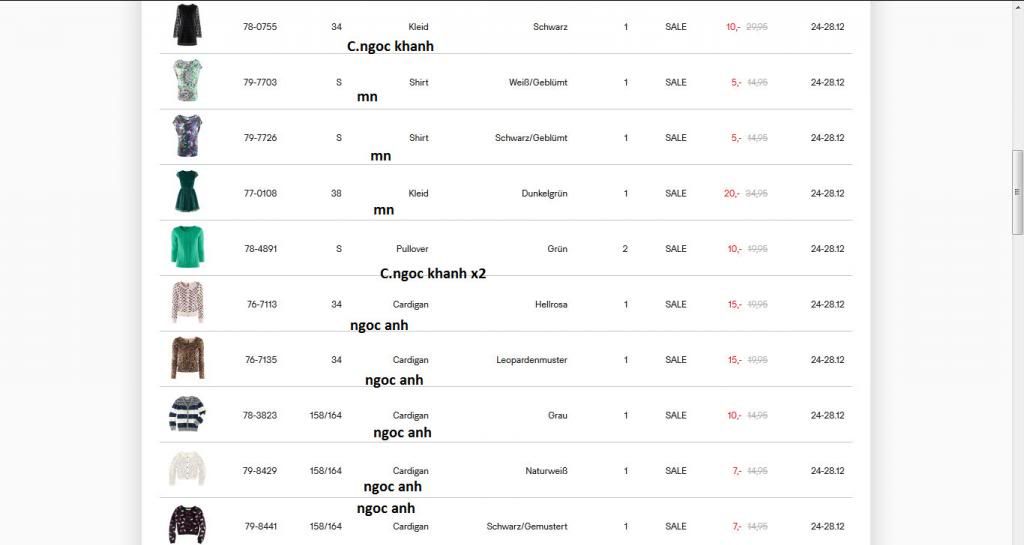Image resolution: width=1024 pixels, height=545 pixels.
Task: Click the Pullover item name
Action: (412, 249)
